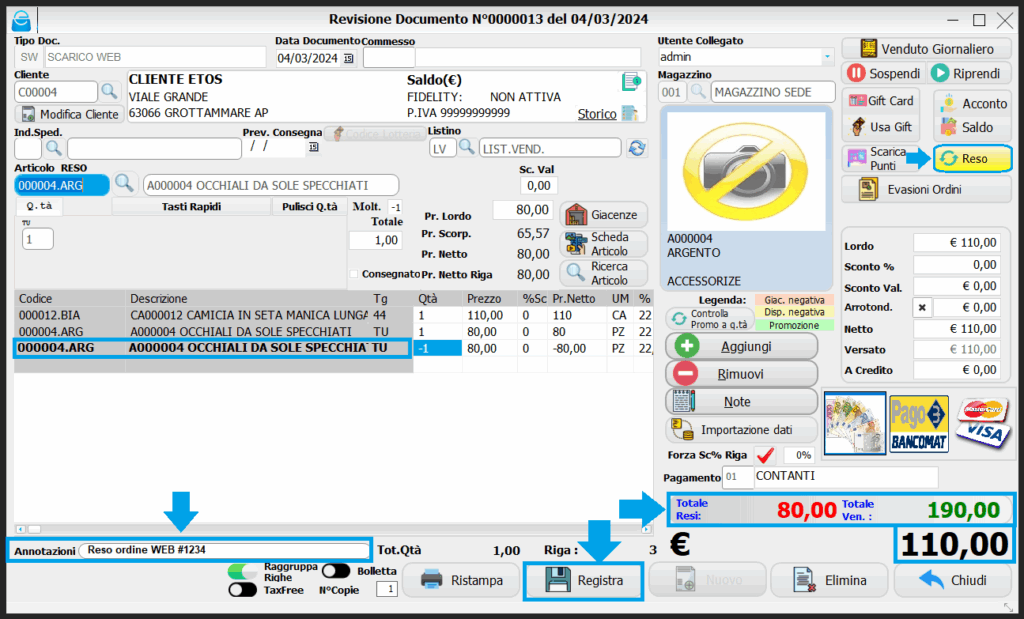
Task: Toggle the Bolletta switch
Action: click(335, 571)
